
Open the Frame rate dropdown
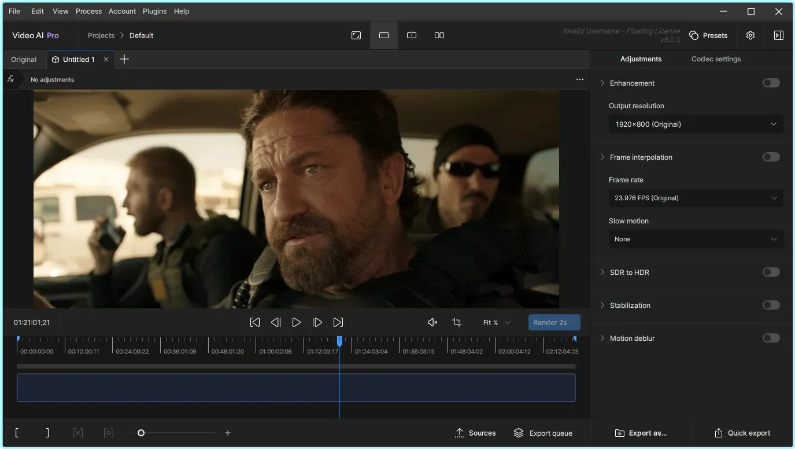click(x=695, y=198)
